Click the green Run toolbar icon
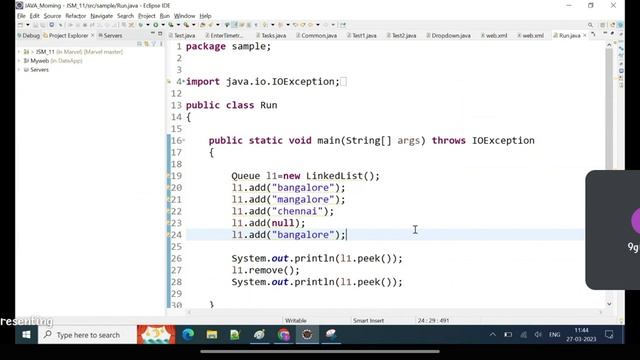The width and height of the screenshot is (640, 360). 156,25
